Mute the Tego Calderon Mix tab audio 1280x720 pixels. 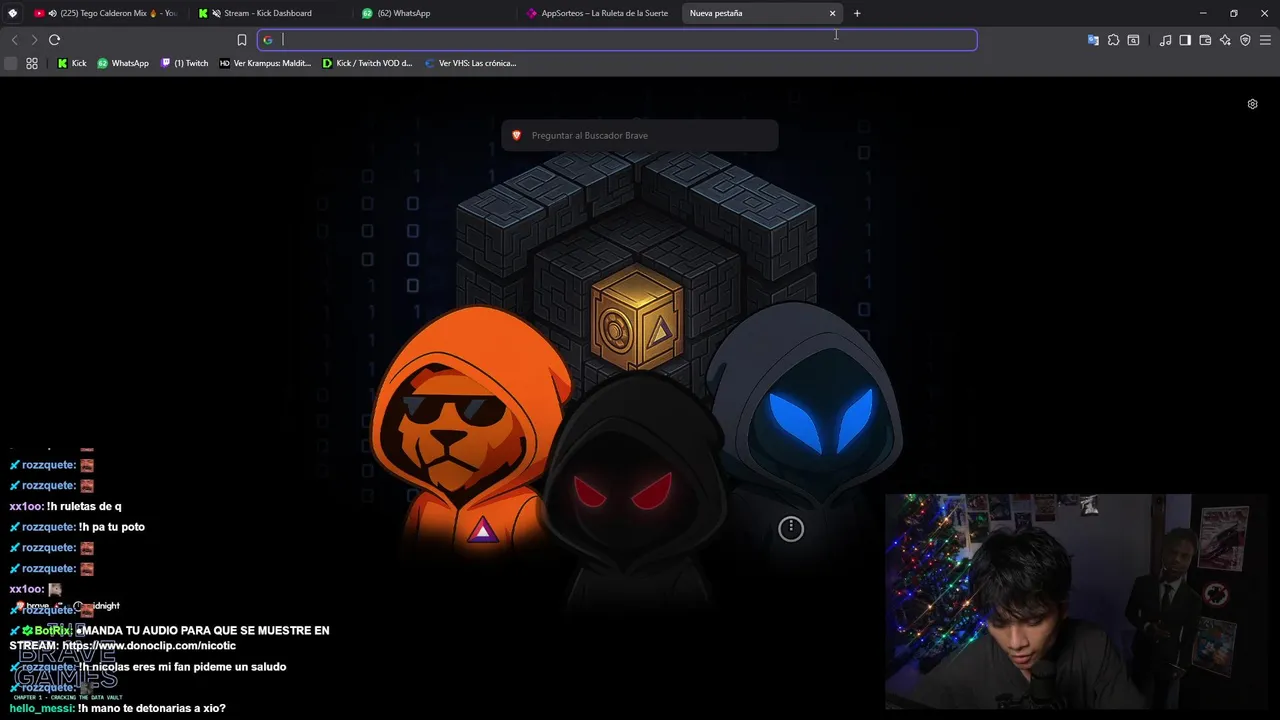pyautogui.click(x=52, y=13)
